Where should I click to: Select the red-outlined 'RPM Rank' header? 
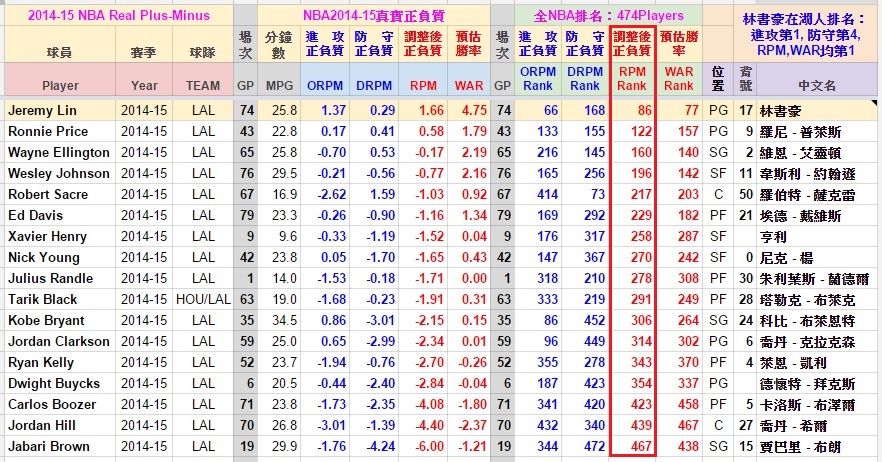tap(632, 79)
